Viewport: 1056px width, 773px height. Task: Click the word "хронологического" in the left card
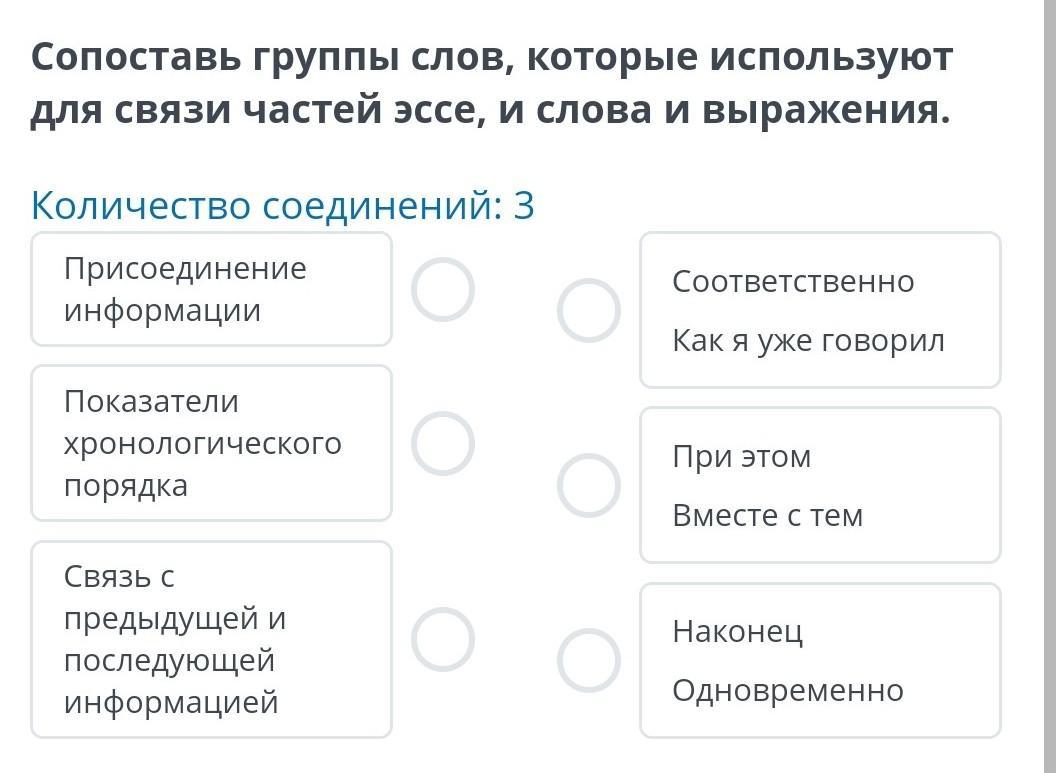click(x=202, y=443)
